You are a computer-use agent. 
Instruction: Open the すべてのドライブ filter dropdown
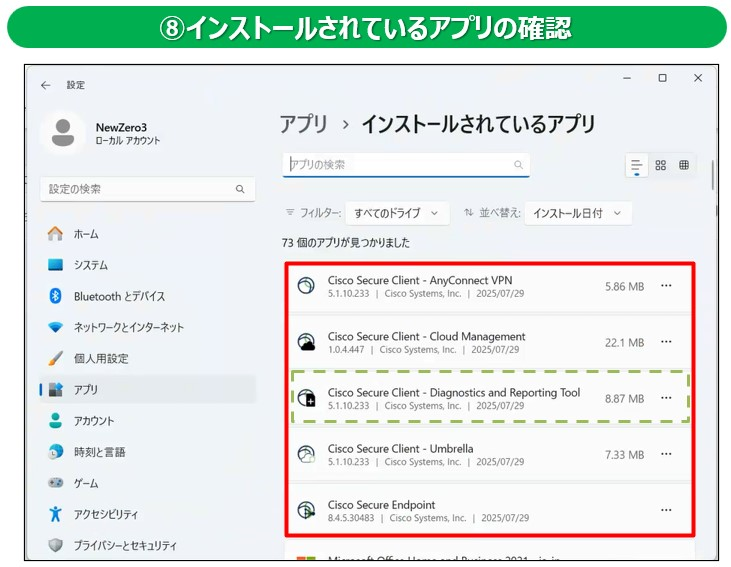pos(397,213)
